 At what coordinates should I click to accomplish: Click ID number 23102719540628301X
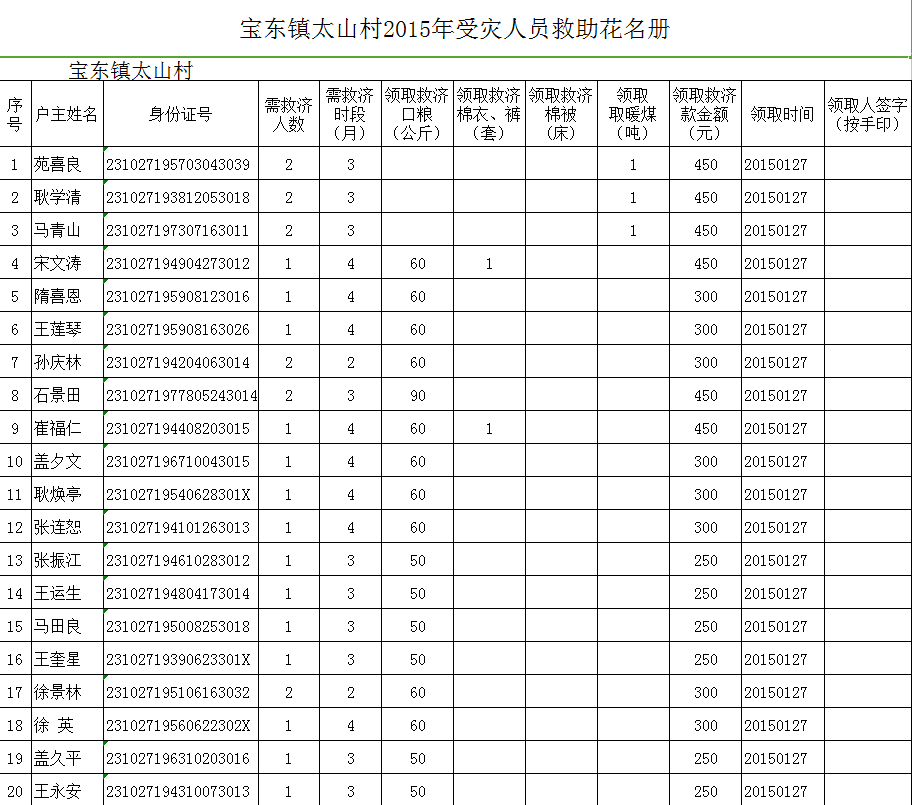click(x=178, y=495)
